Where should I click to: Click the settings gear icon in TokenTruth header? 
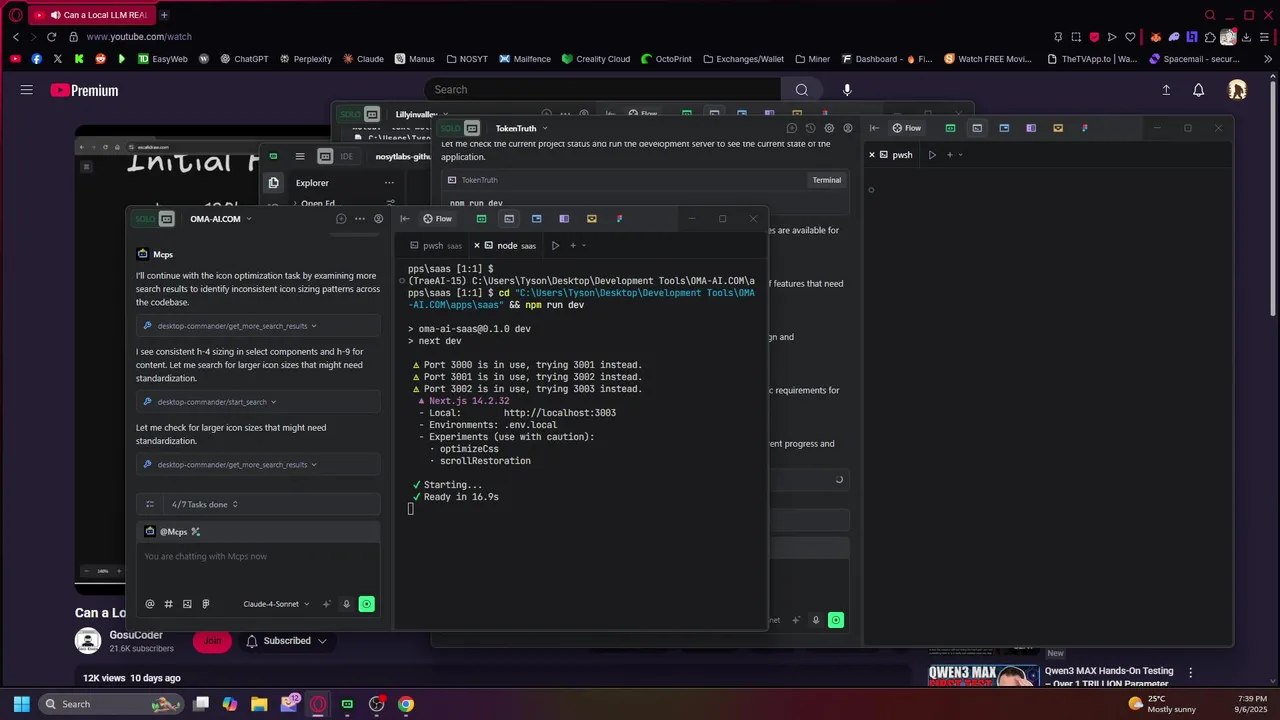pyautogui.click(x=829, y=128)
